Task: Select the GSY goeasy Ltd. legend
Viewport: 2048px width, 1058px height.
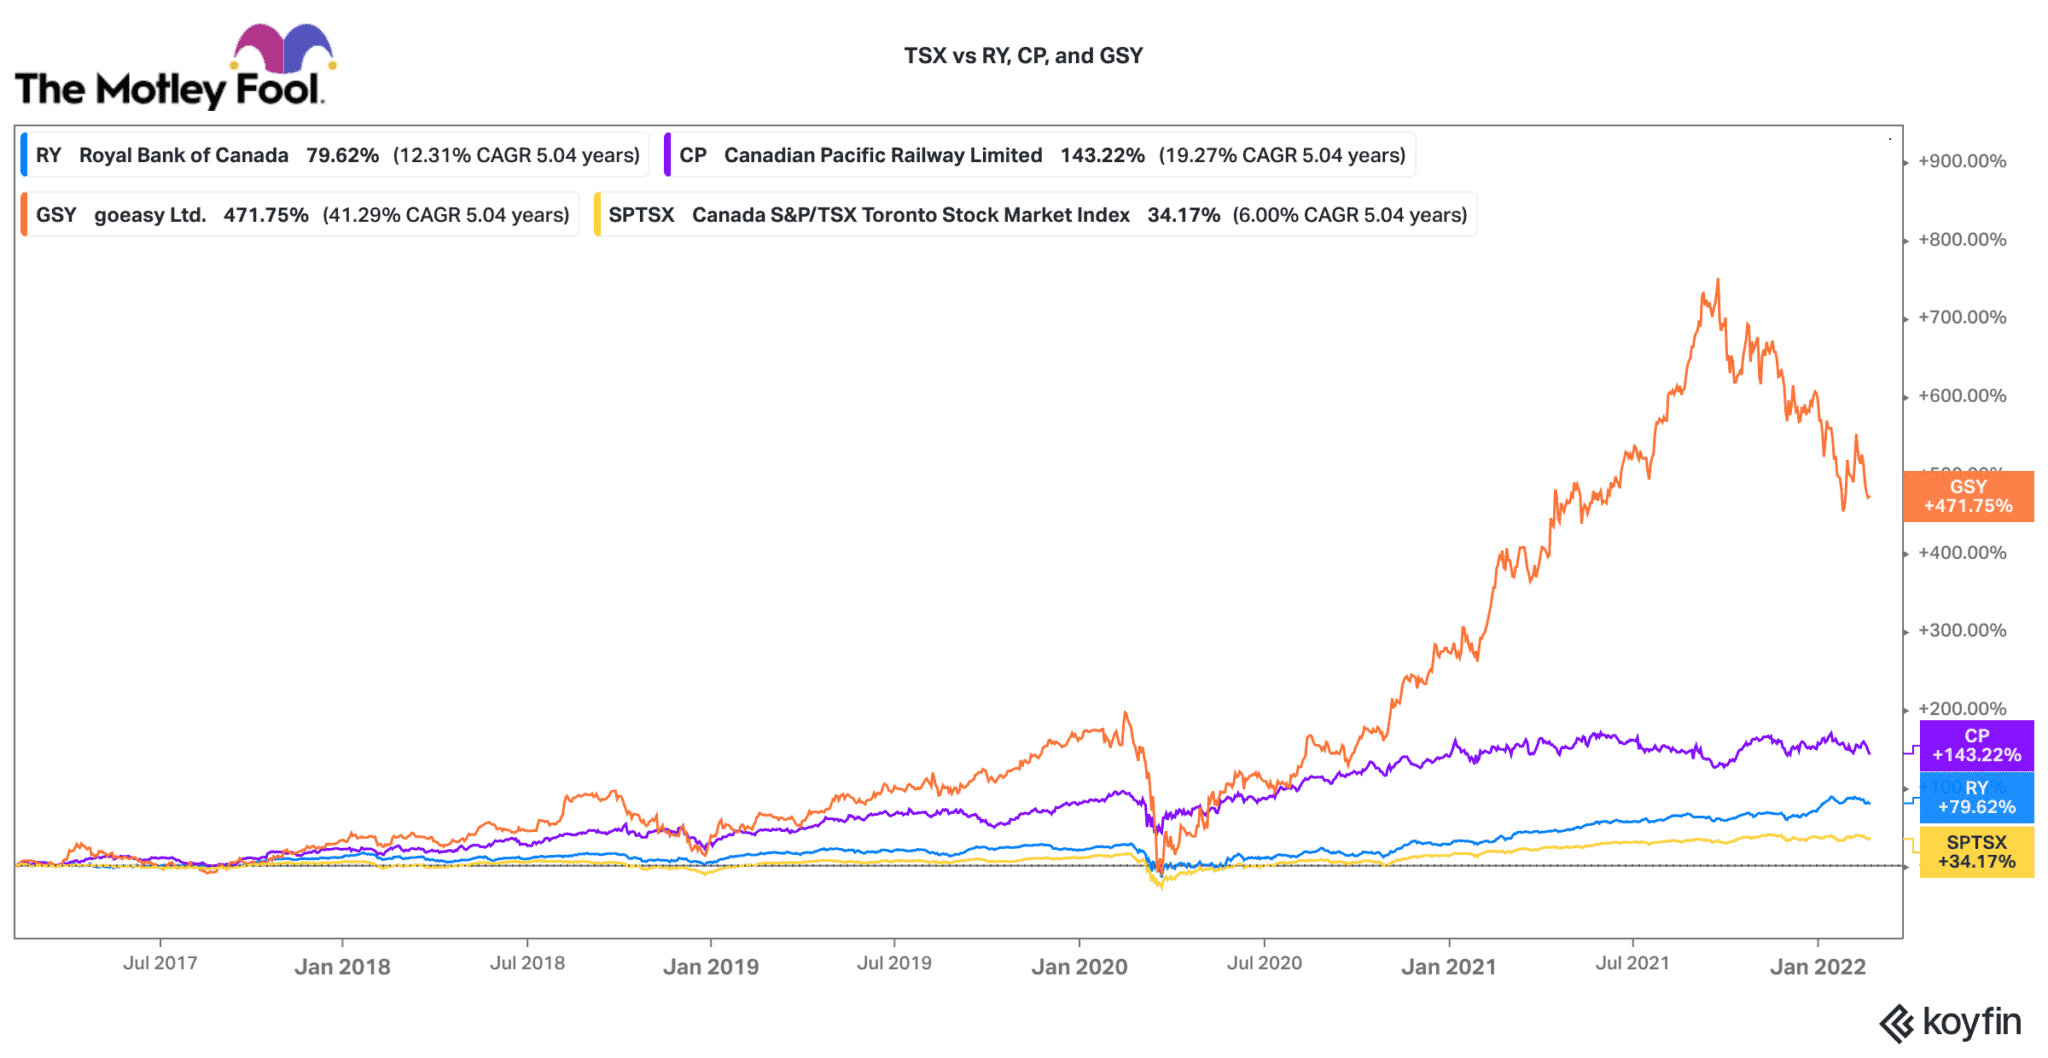Action: click(x=299, y=215)
